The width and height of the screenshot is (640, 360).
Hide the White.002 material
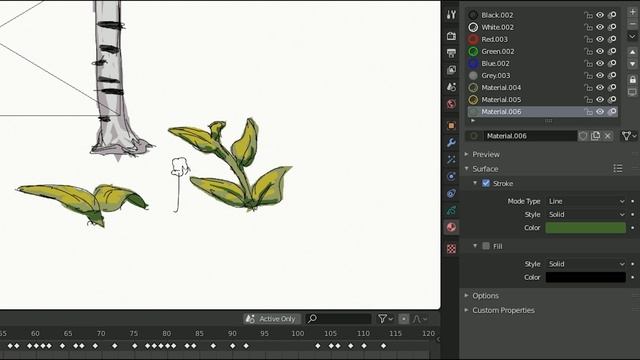tap(600, 27)
